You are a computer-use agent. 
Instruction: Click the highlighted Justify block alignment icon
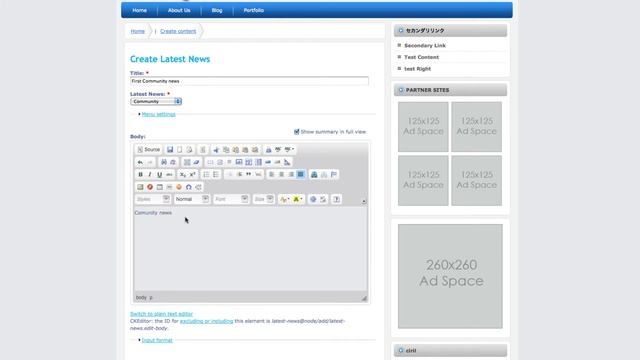tap(301, 175)
